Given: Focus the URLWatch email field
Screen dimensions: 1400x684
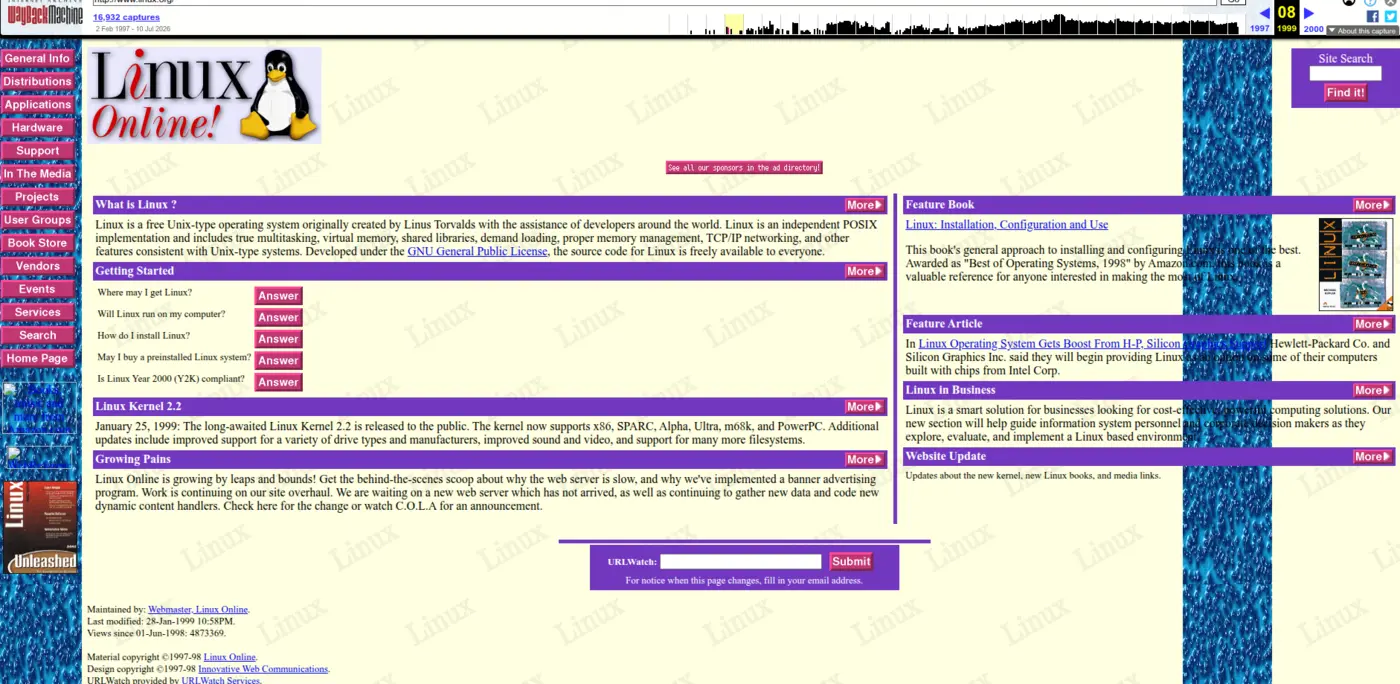Looking at the screenshot, I should 740,562.
